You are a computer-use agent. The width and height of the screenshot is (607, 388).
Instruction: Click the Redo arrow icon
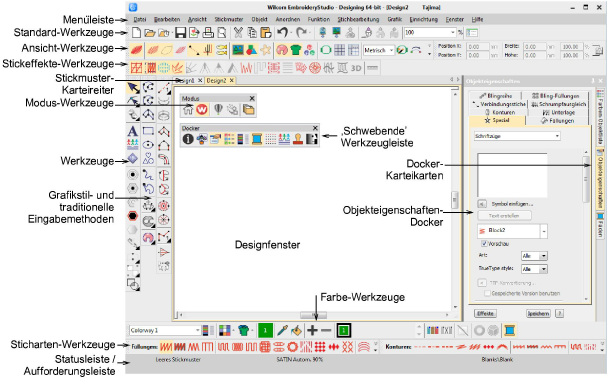tap(301, 32)
